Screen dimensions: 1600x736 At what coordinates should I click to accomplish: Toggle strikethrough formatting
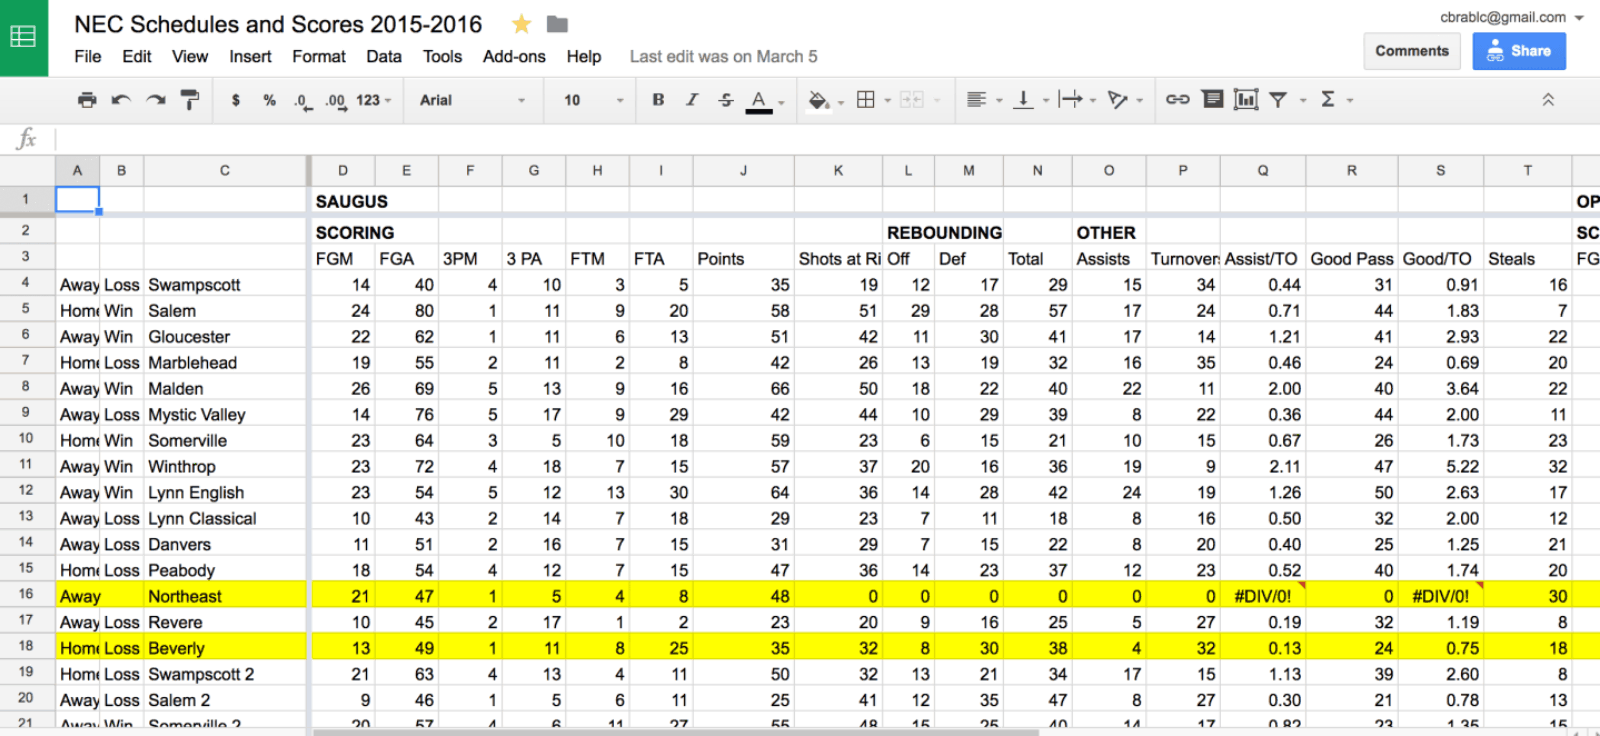[726, 100]
